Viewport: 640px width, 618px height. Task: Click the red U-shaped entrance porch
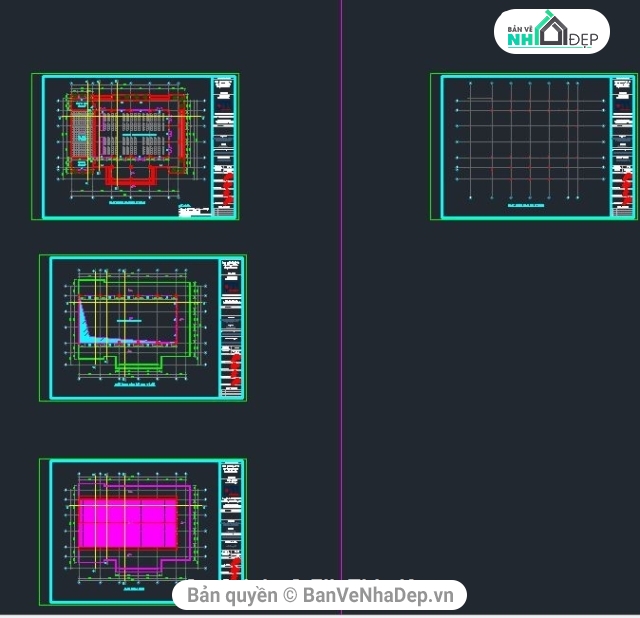pyautogui.click(x=131, y=176)
